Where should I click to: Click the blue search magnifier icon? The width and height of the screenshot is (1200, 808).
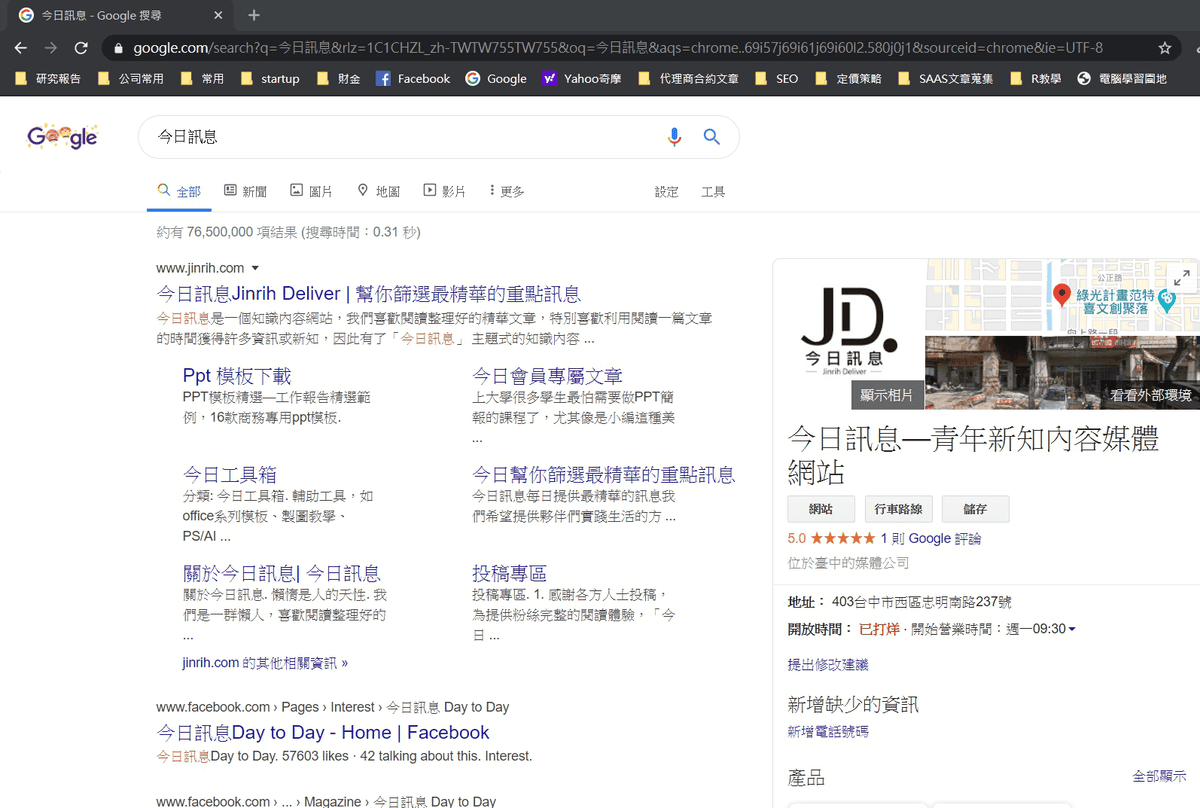[x=712, y=137]
